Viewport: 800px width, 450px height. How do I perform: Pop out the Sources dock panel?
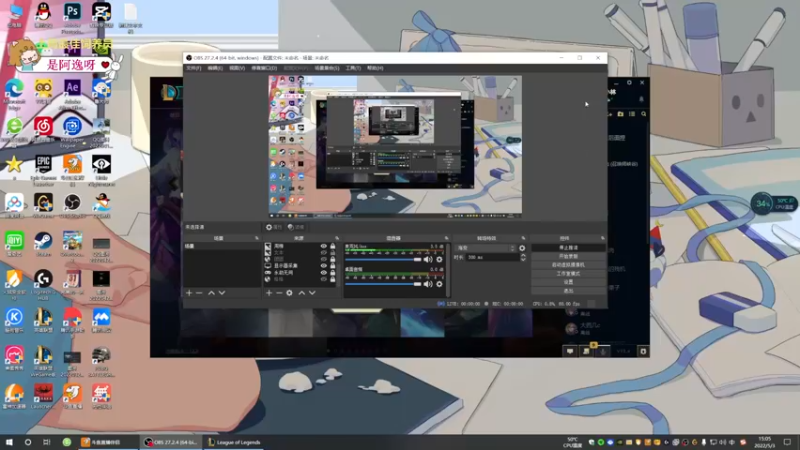click(x=337, y=238)
